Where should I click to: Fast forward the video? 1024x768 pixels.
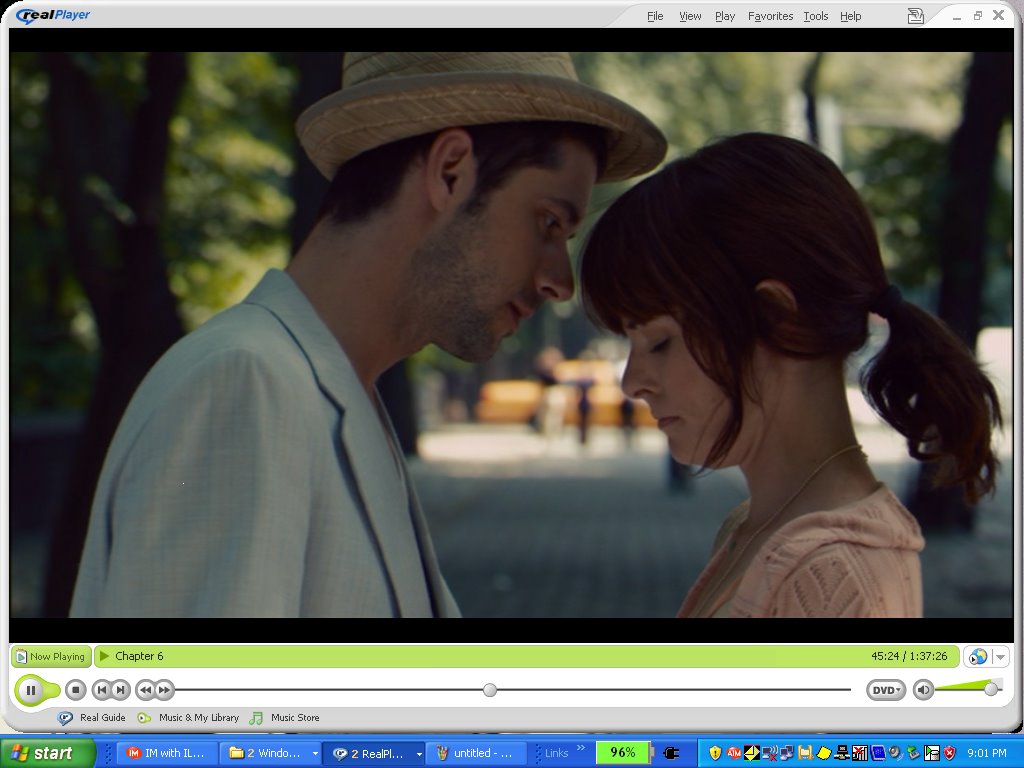[164, 690]
